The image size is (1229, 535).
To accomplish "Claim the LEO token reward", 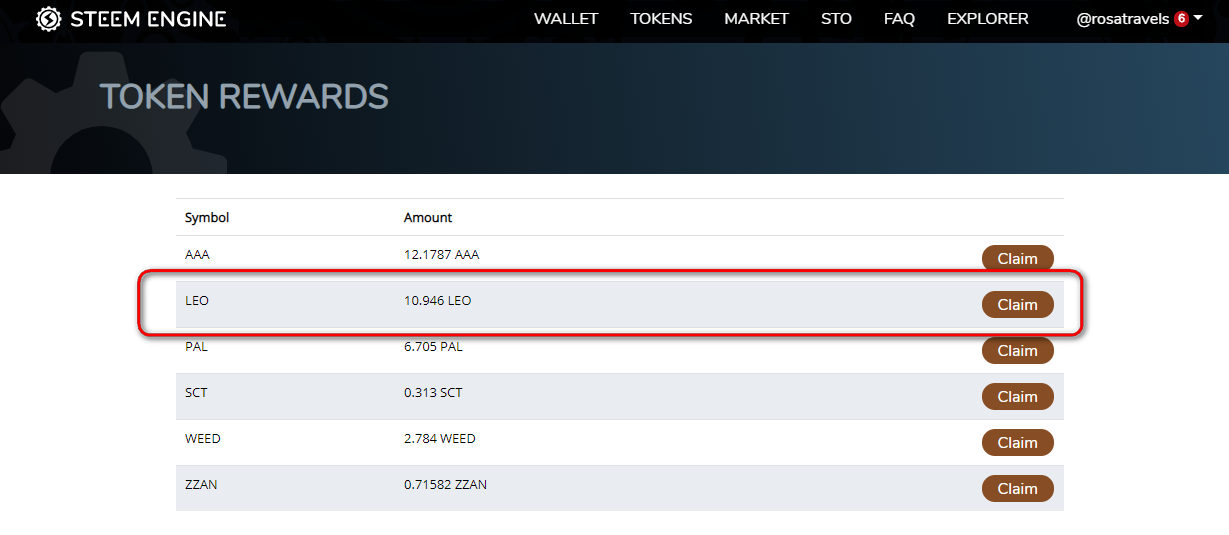I will (x=1018, y=304).
